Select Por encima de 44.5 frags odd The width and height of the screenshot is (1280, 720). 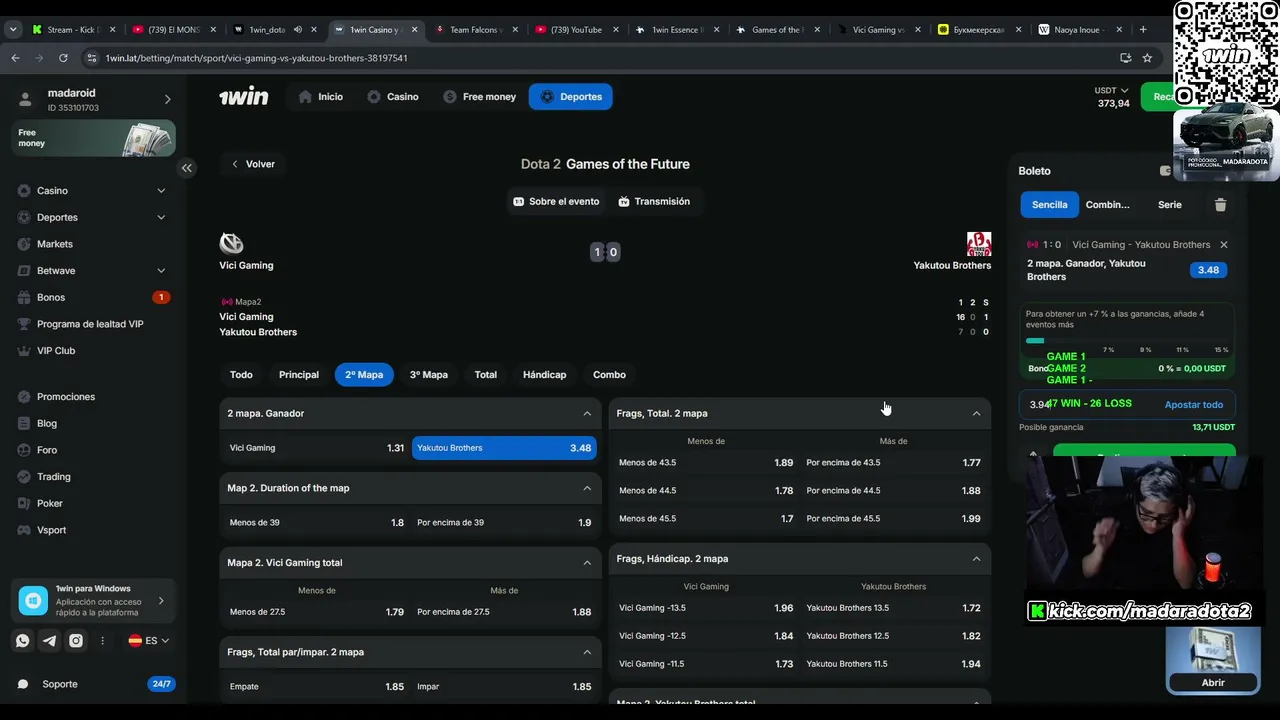[x=893, y=491]
